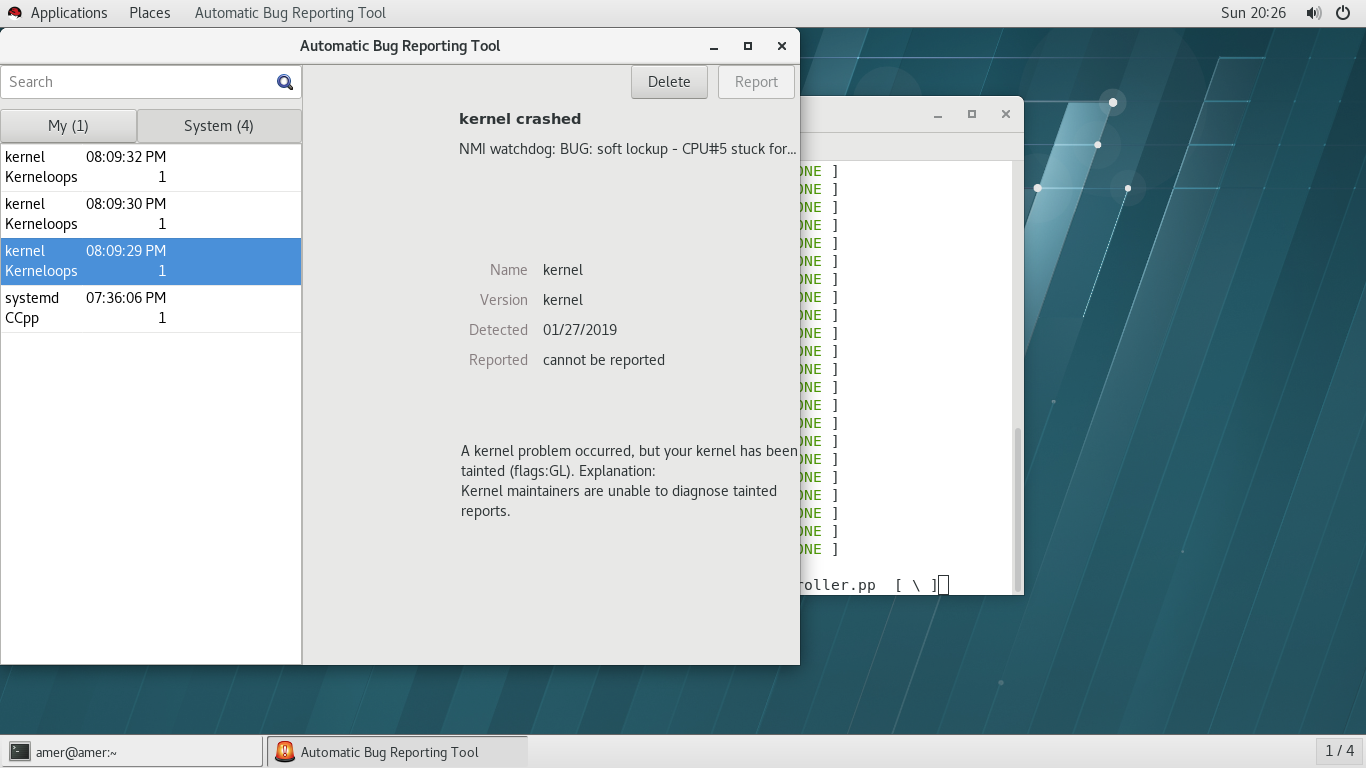Click the tainted kernel explanation text

(629, 481)
